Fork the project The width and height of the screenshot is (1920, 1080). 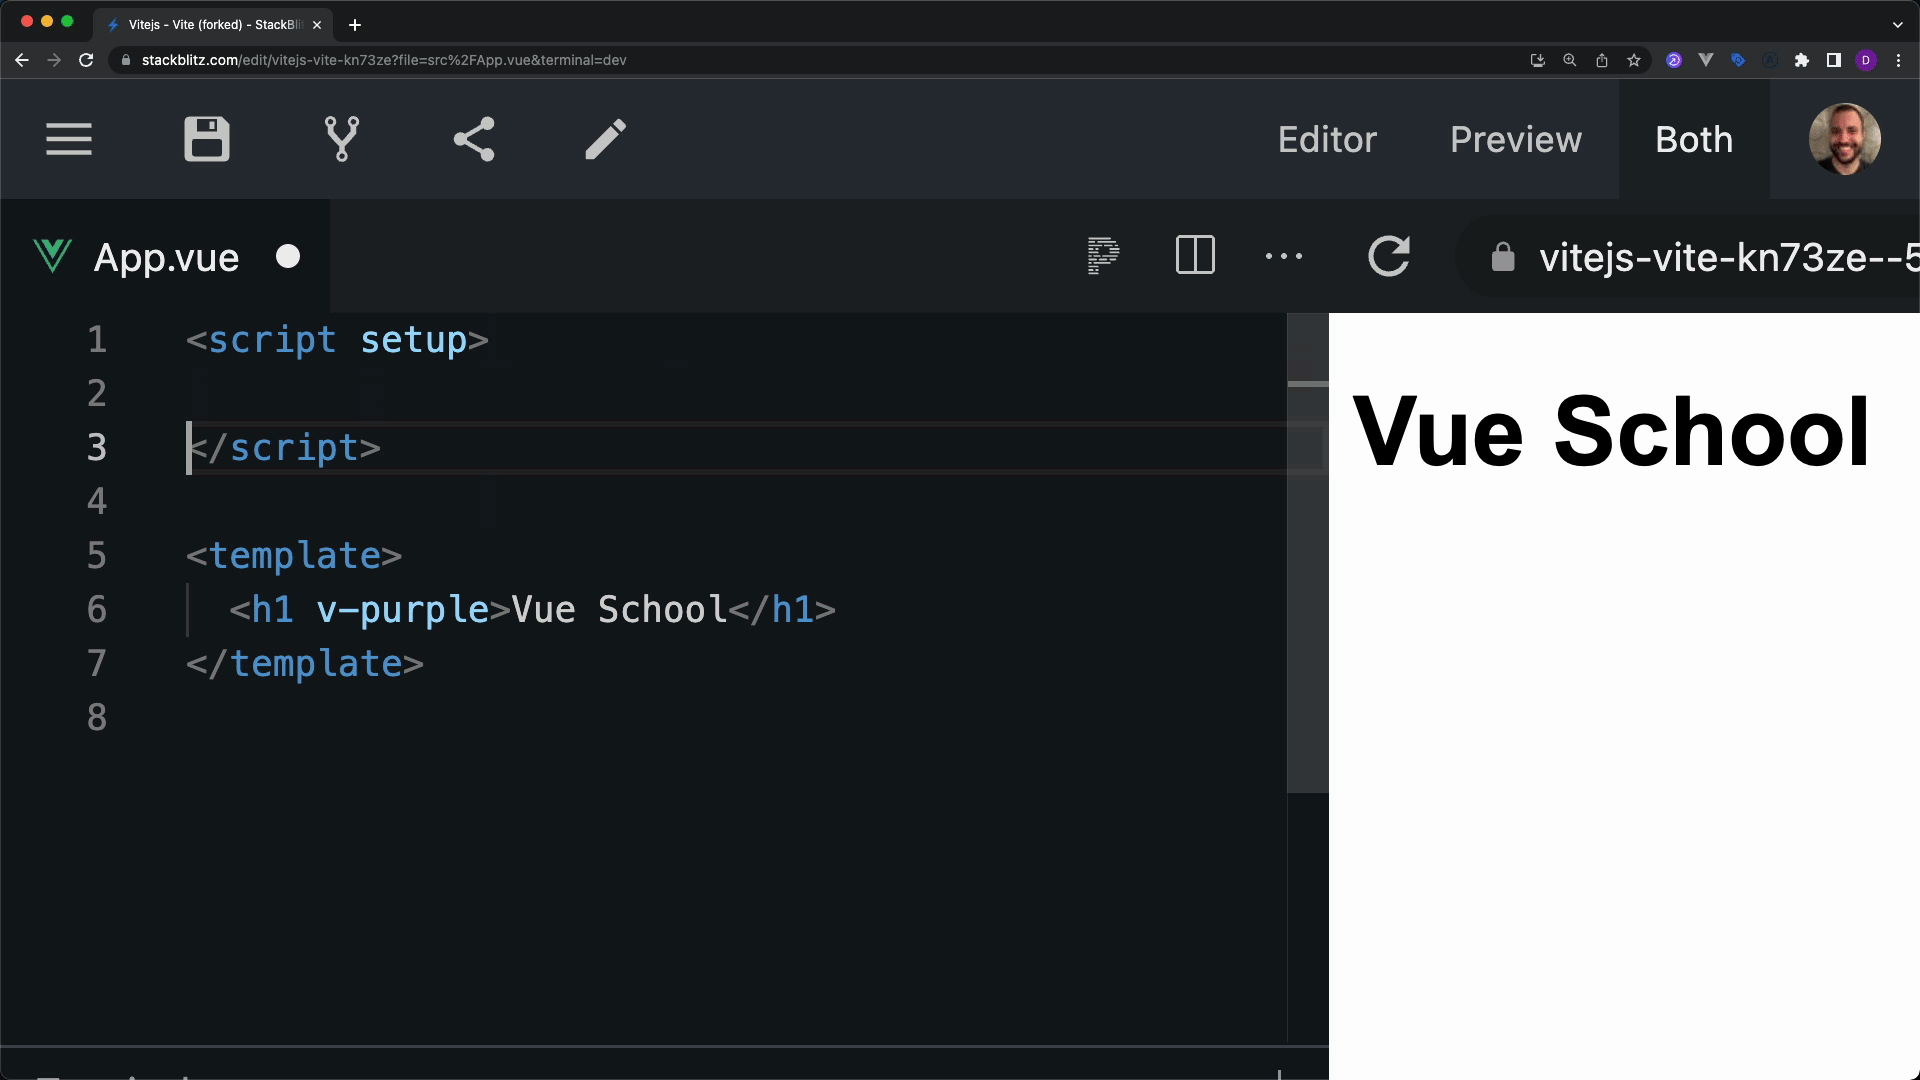click(x=342, y=139)
